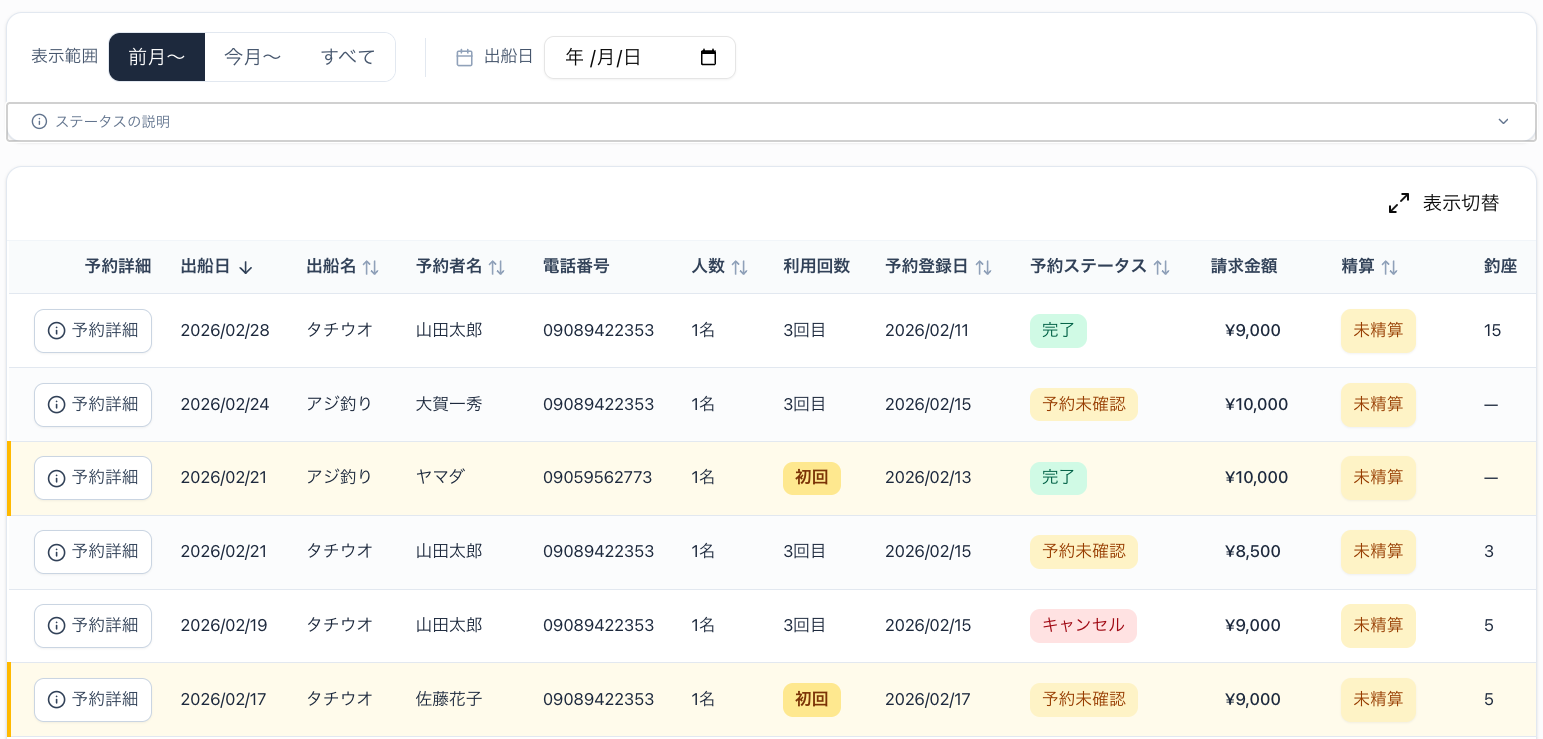Click the sort icon on 予約登録日 column

pyautogui.click(x=984, y=266)
